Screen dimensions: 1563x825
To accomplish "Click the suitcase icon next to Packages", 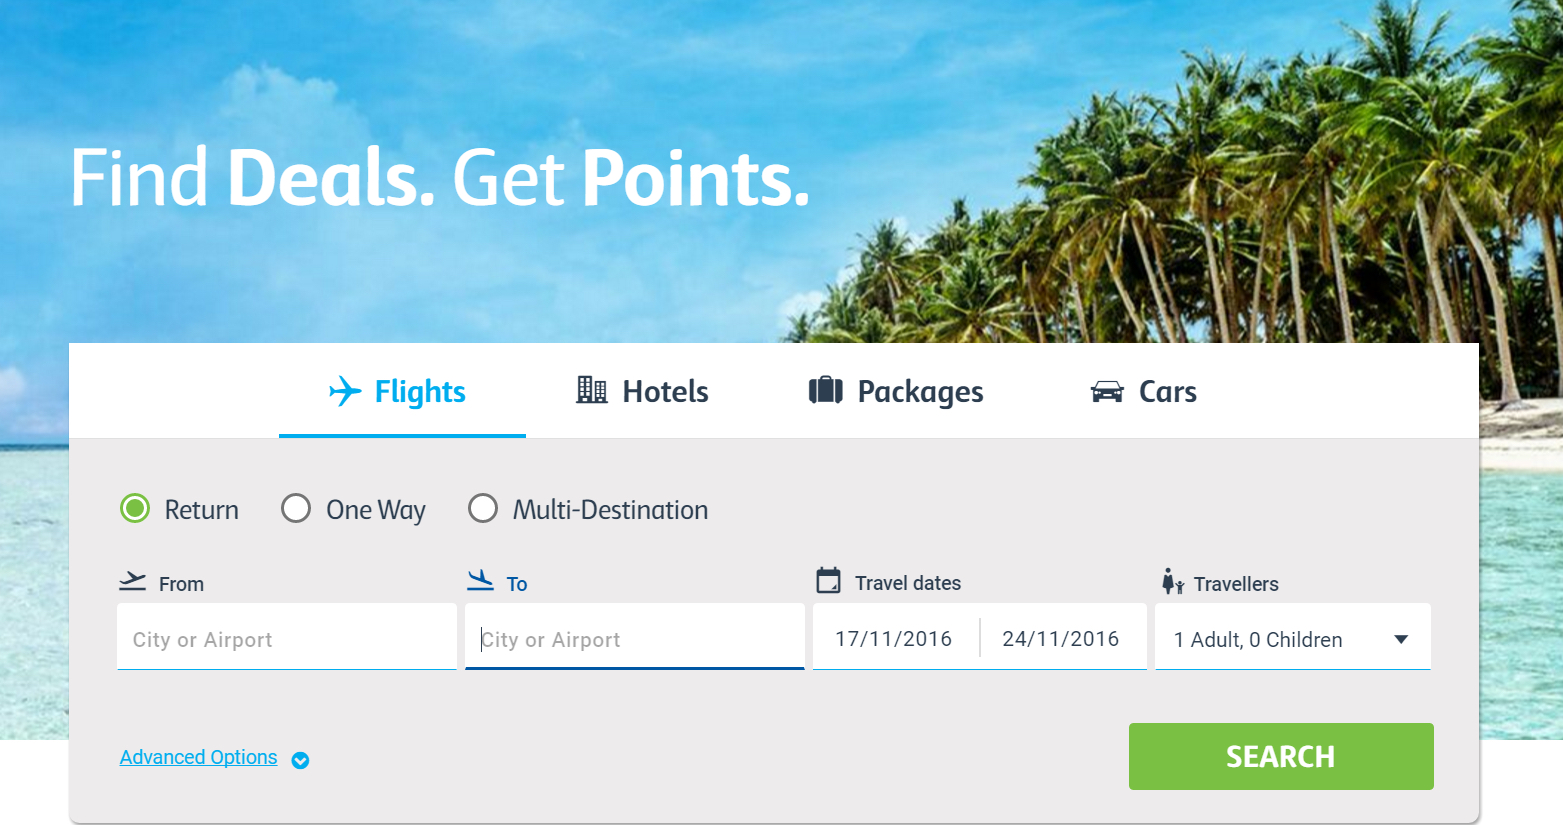I will click(x=823, y=390).
